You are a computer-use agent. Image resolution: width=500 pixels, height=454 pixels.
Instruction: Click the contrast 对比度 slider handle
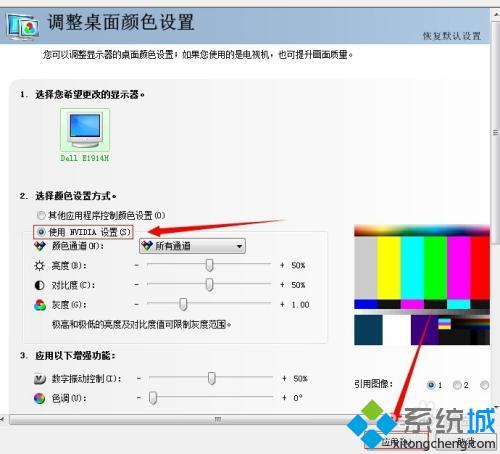tap(209, 285)
